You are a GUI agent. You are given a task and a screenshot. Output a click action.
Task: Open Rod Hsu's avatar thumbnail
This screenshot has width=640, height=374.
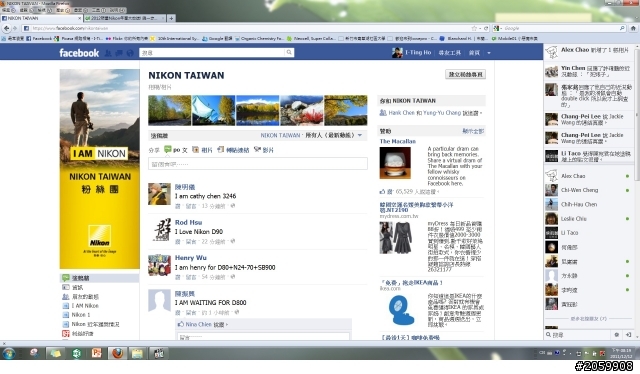tap(159, 229)
